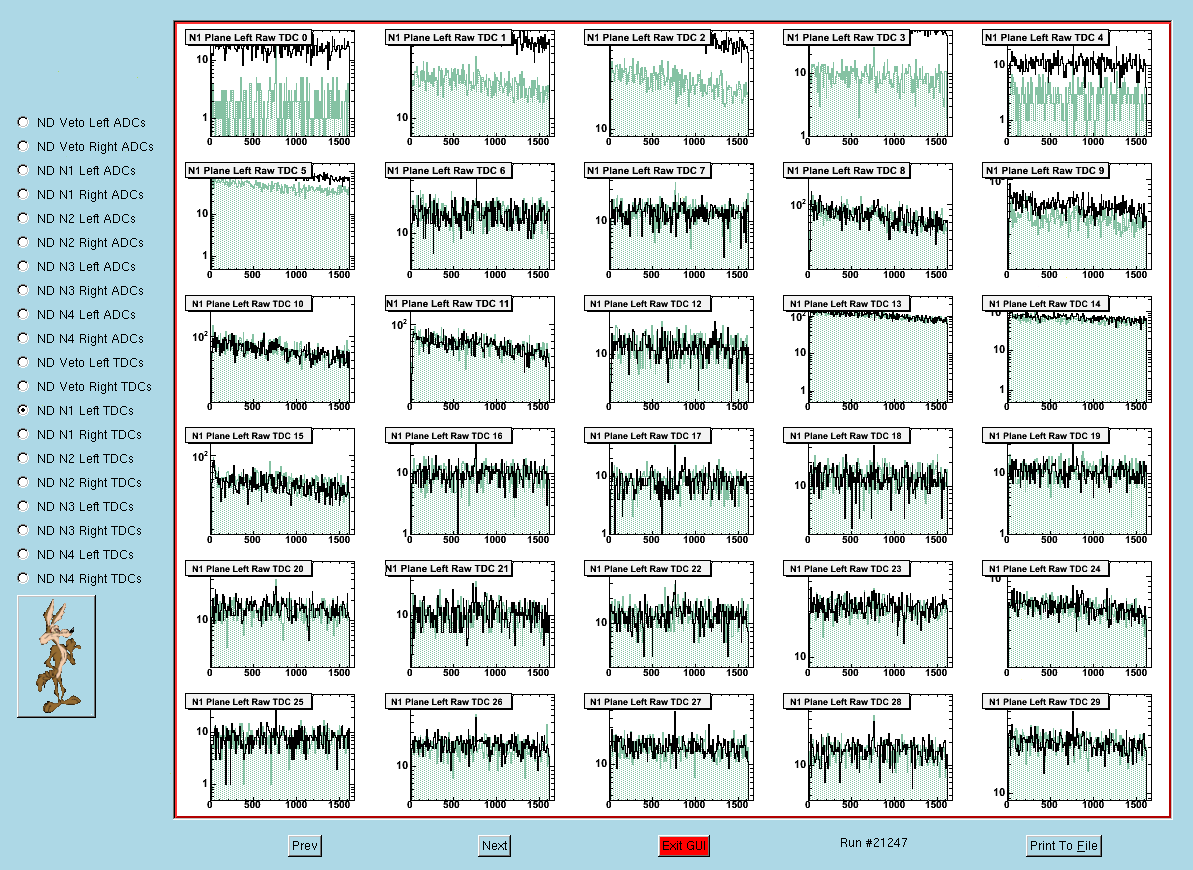This screenshot has width=1193, height=870.
Task: Choose ND N2 Left ADCs radio button
Action: click(x=24, y=218)
